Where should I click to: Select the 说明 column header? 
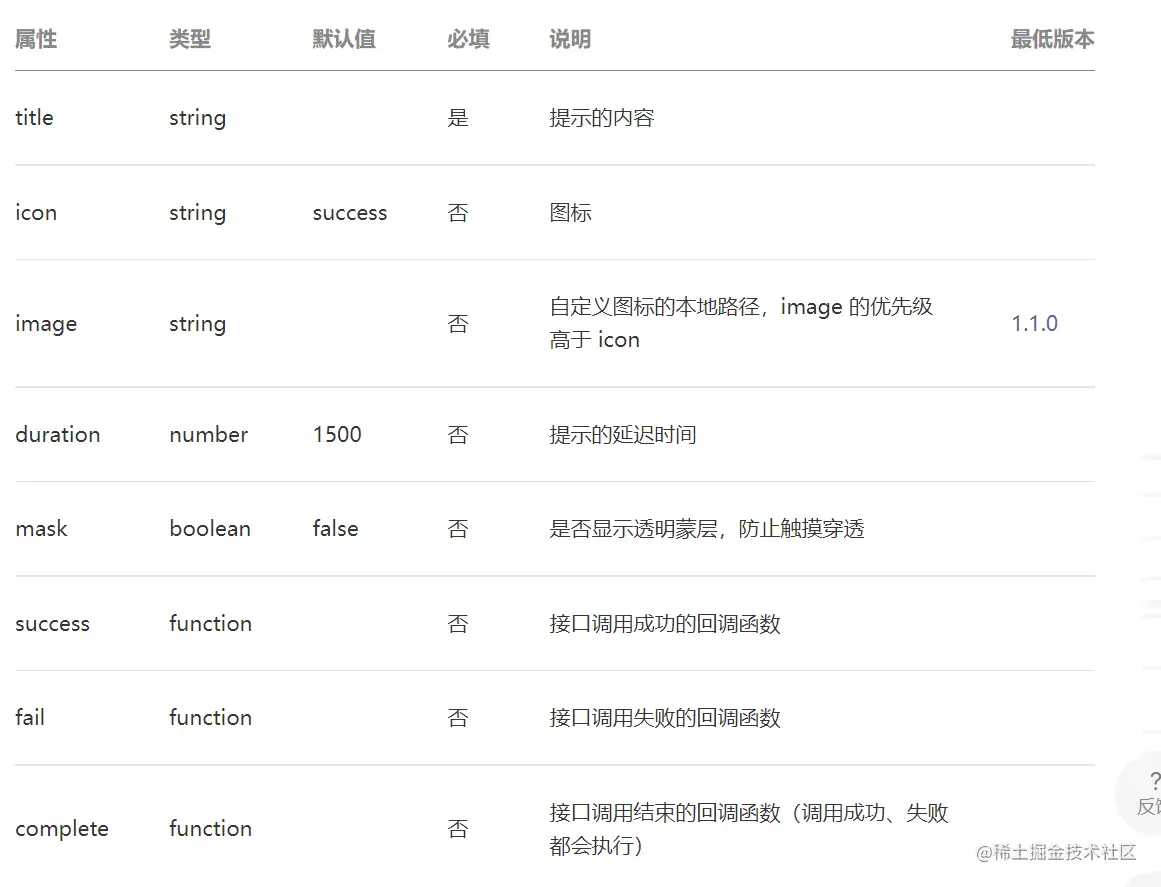[569, 39]
